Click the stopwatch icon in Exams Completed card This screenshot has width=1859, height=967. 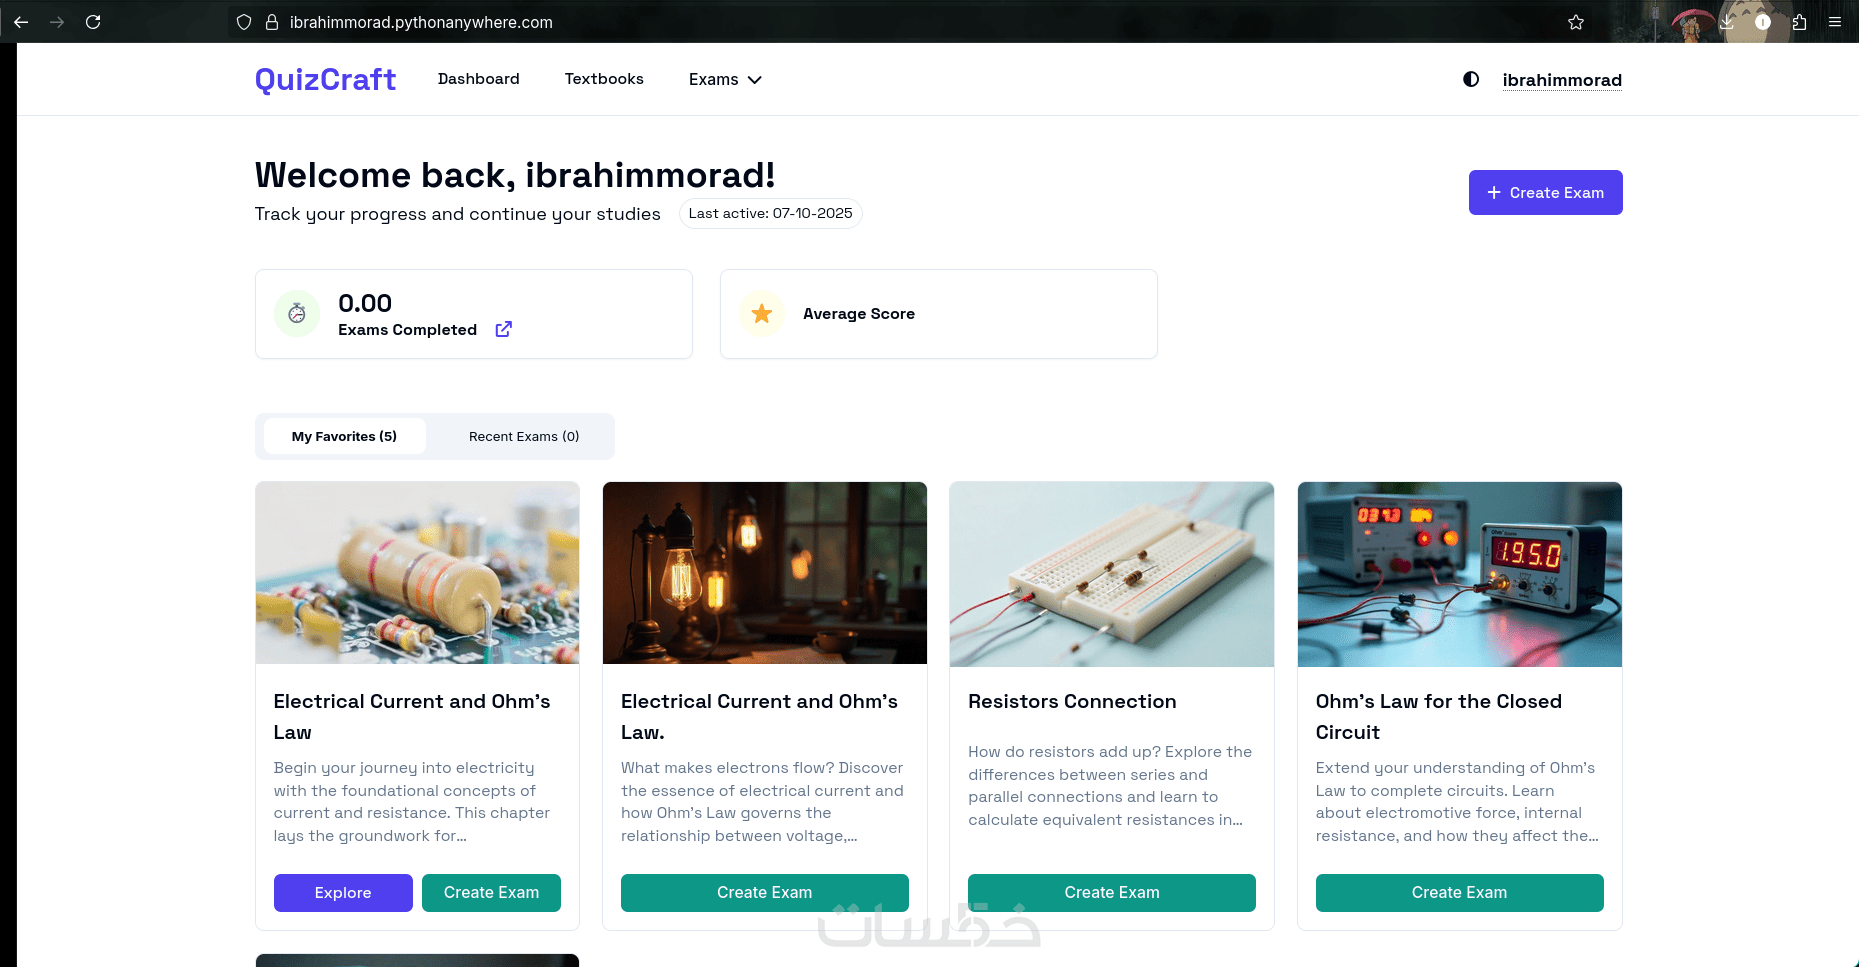coord(297,314)
